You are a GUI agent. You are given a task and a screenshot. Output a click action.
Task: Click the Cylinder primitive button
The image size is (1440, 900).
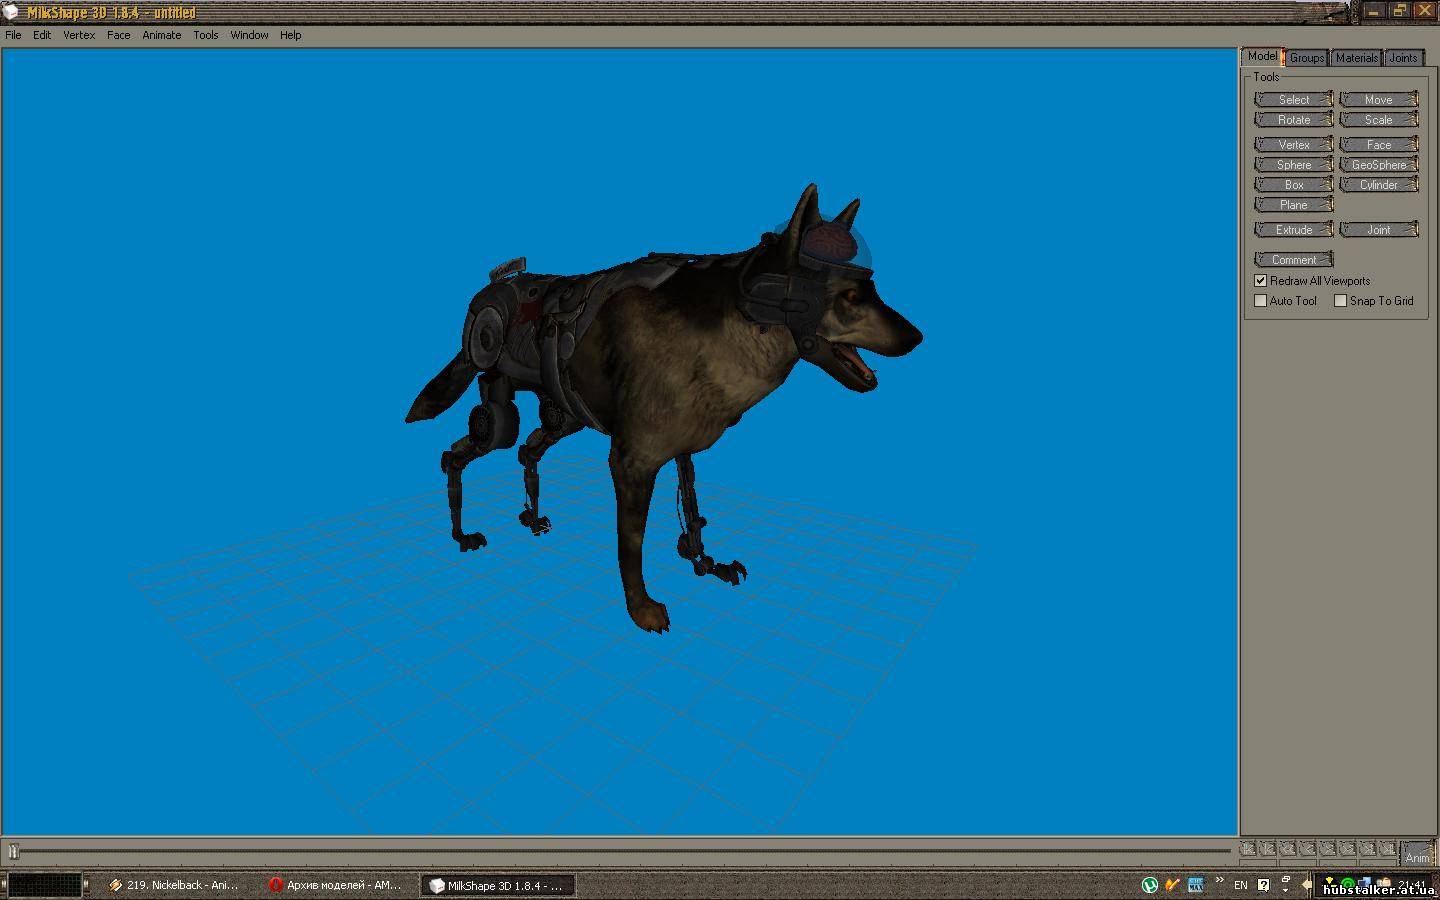(1379, 184)
